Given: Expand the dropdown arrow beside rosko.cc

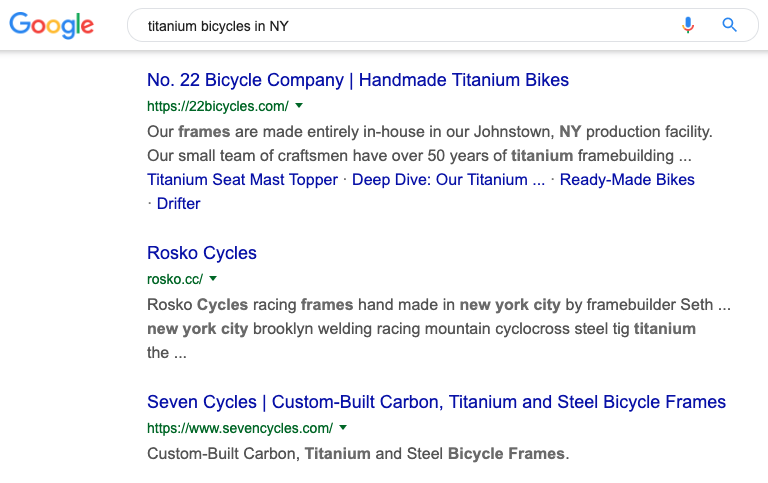Looking at the screenshot, I should tap(213, 278).
